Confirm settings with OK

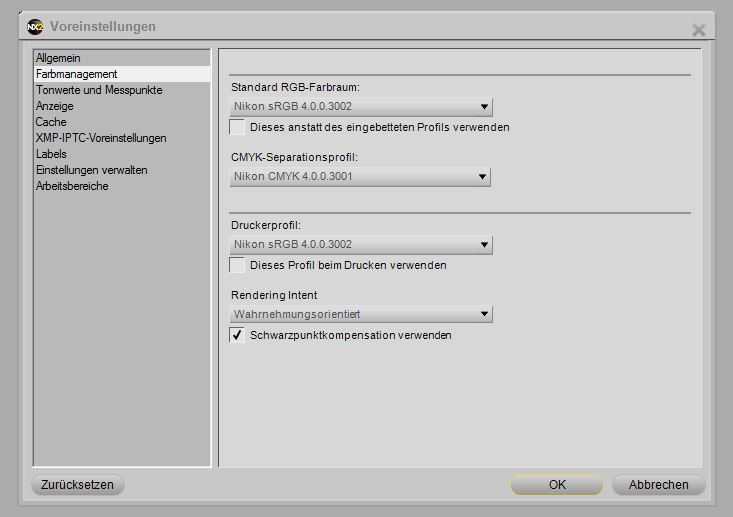point(557,485)
